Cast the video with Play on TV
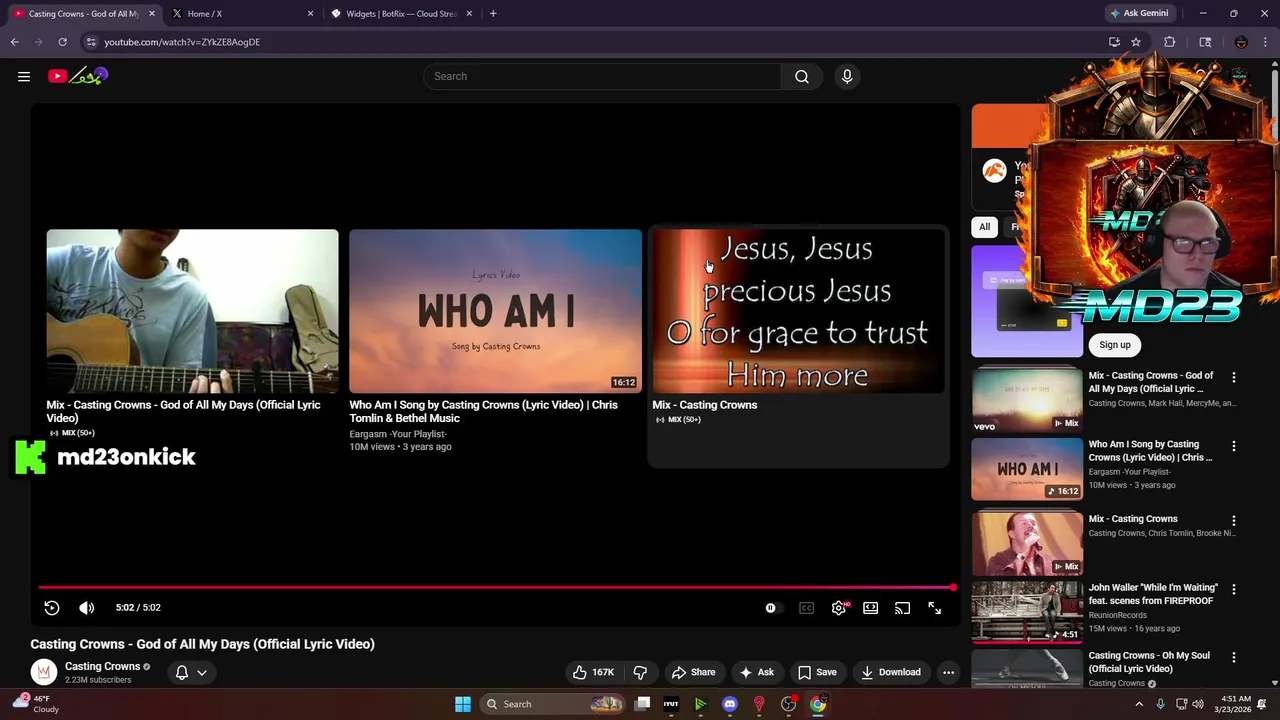The height and width of the screenshot is (720, 1280). [903, 608]
